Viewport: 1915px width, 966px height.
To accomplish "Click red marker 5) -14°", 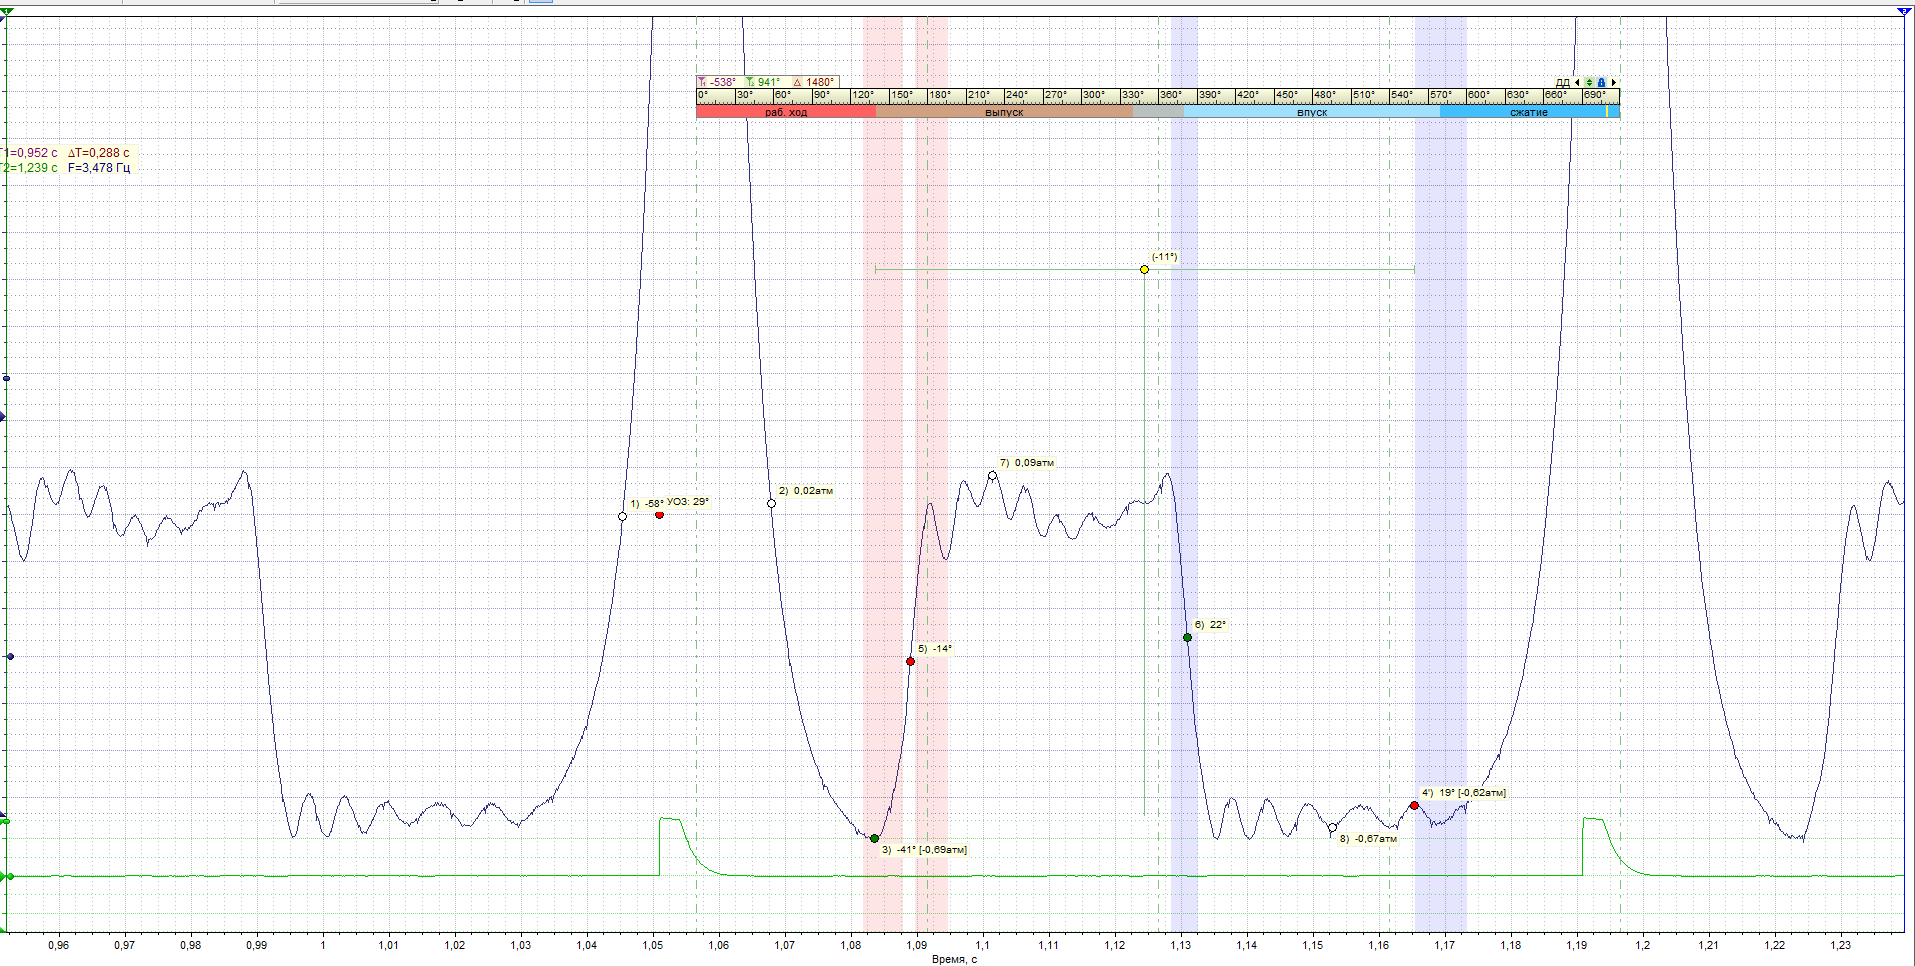I will coord(910,661).
